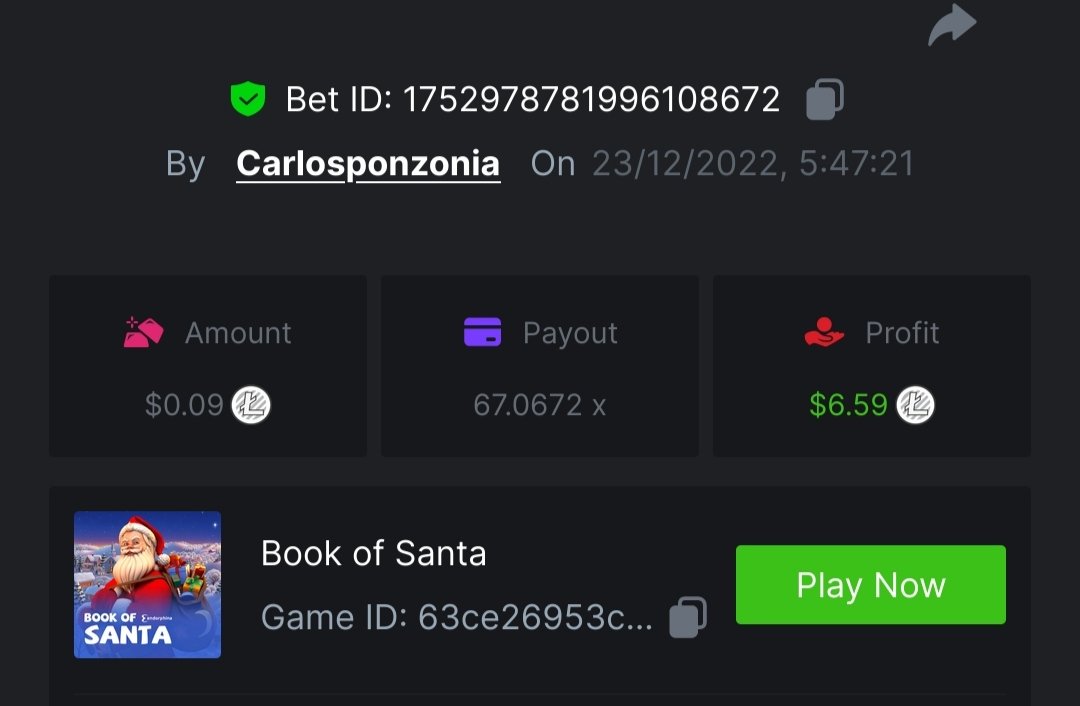Click the green verified shield icon
Viewport: 1080px width, 706px height.
(x=248, y=100)
